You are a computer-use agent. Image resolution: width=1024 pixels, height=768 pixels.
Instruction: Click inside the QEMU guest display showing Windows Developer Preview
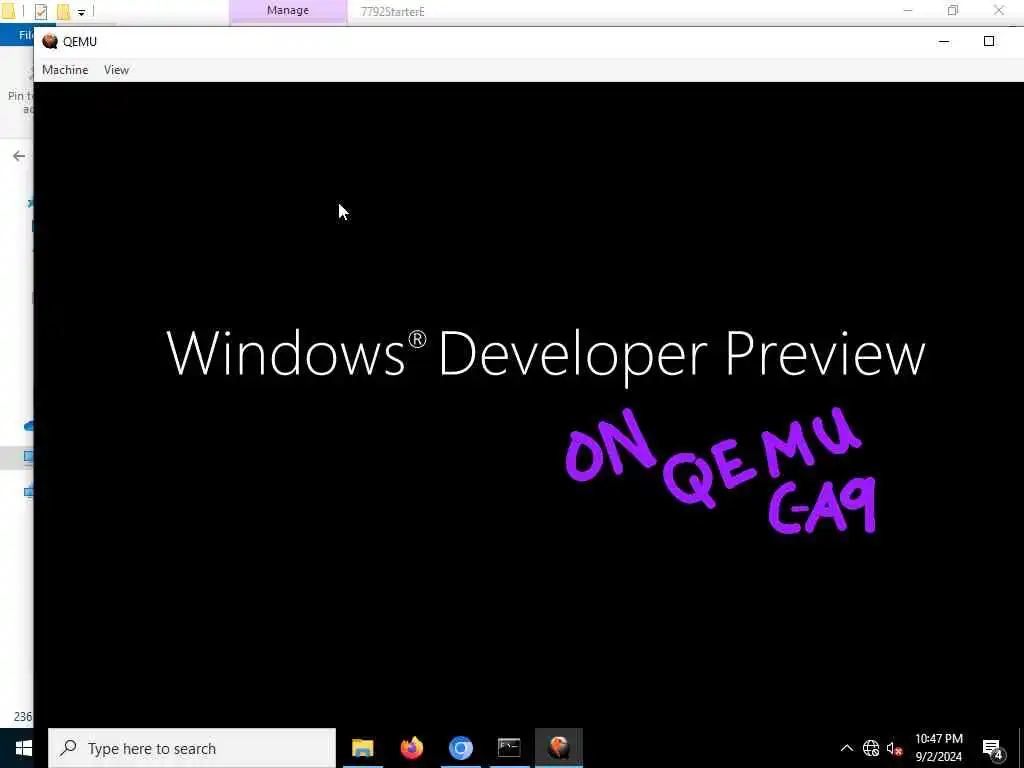[528, 405]
